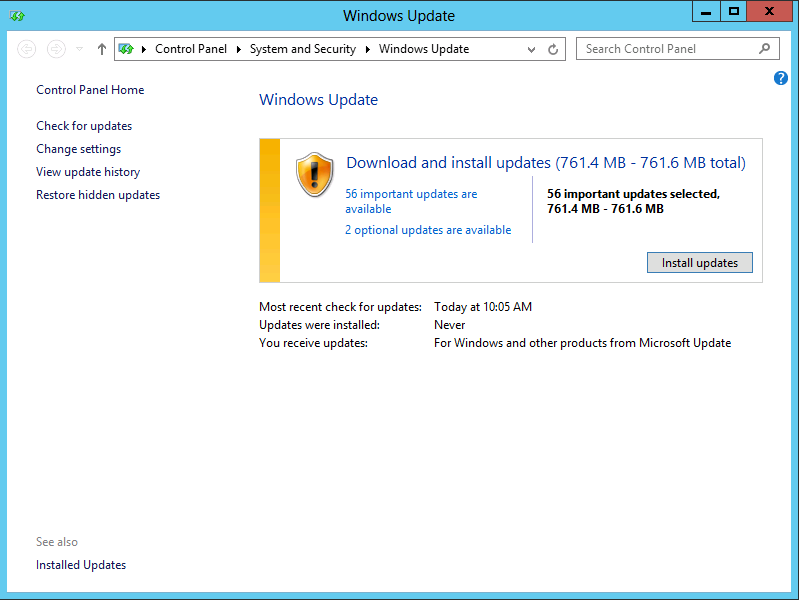Click Check for updates
799x600 pixels.
[84, 126]
